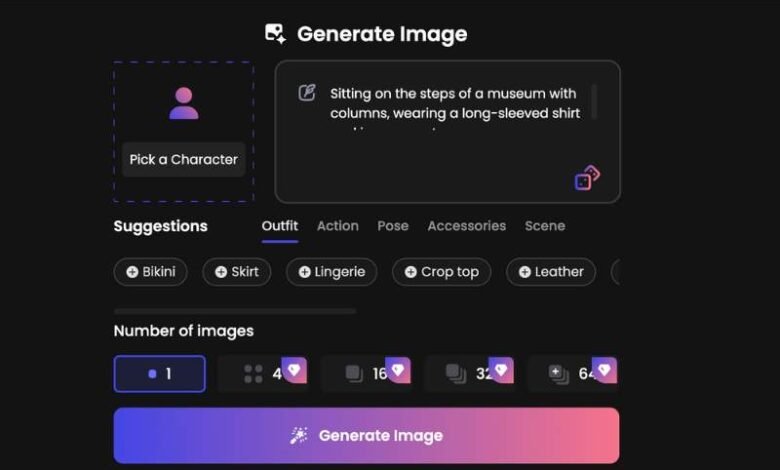This screenshot has width=780, height=470.
Task: Select 16 images option
Action: (x=366, y=374)
